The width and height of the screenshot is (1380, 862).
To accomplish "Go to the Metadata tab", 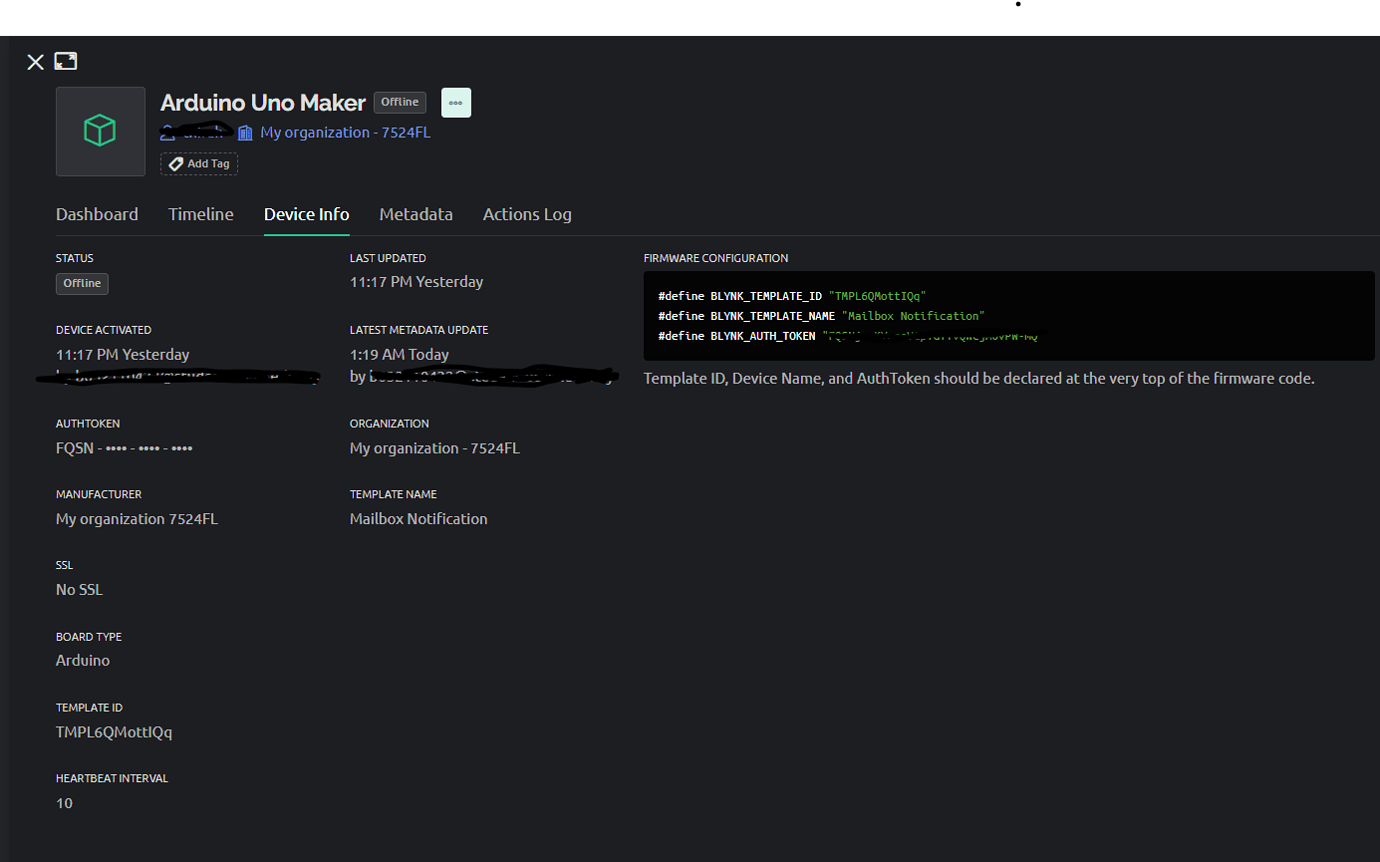I will pos(416,214).
